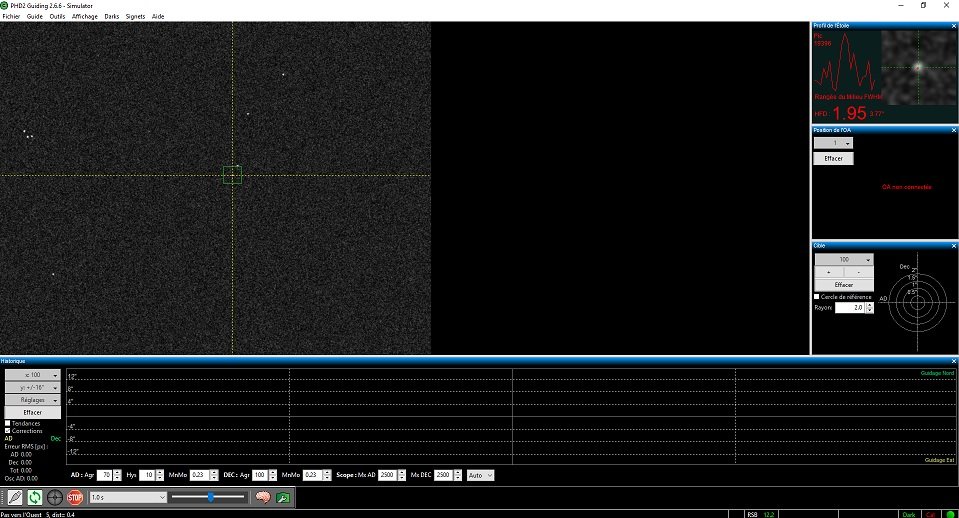Click the minus zoom button in Cible
The image size is (959, 518).
[859, 272]
